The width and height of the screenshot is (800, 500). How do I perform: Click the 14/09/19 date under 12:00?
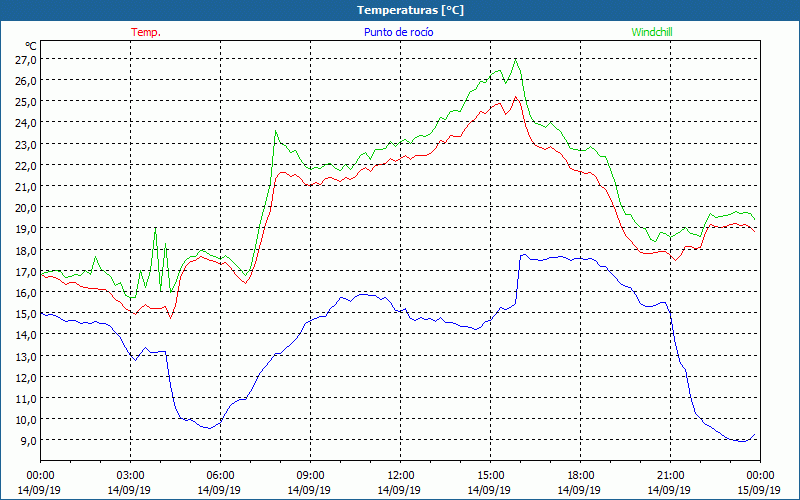[399, 490]
